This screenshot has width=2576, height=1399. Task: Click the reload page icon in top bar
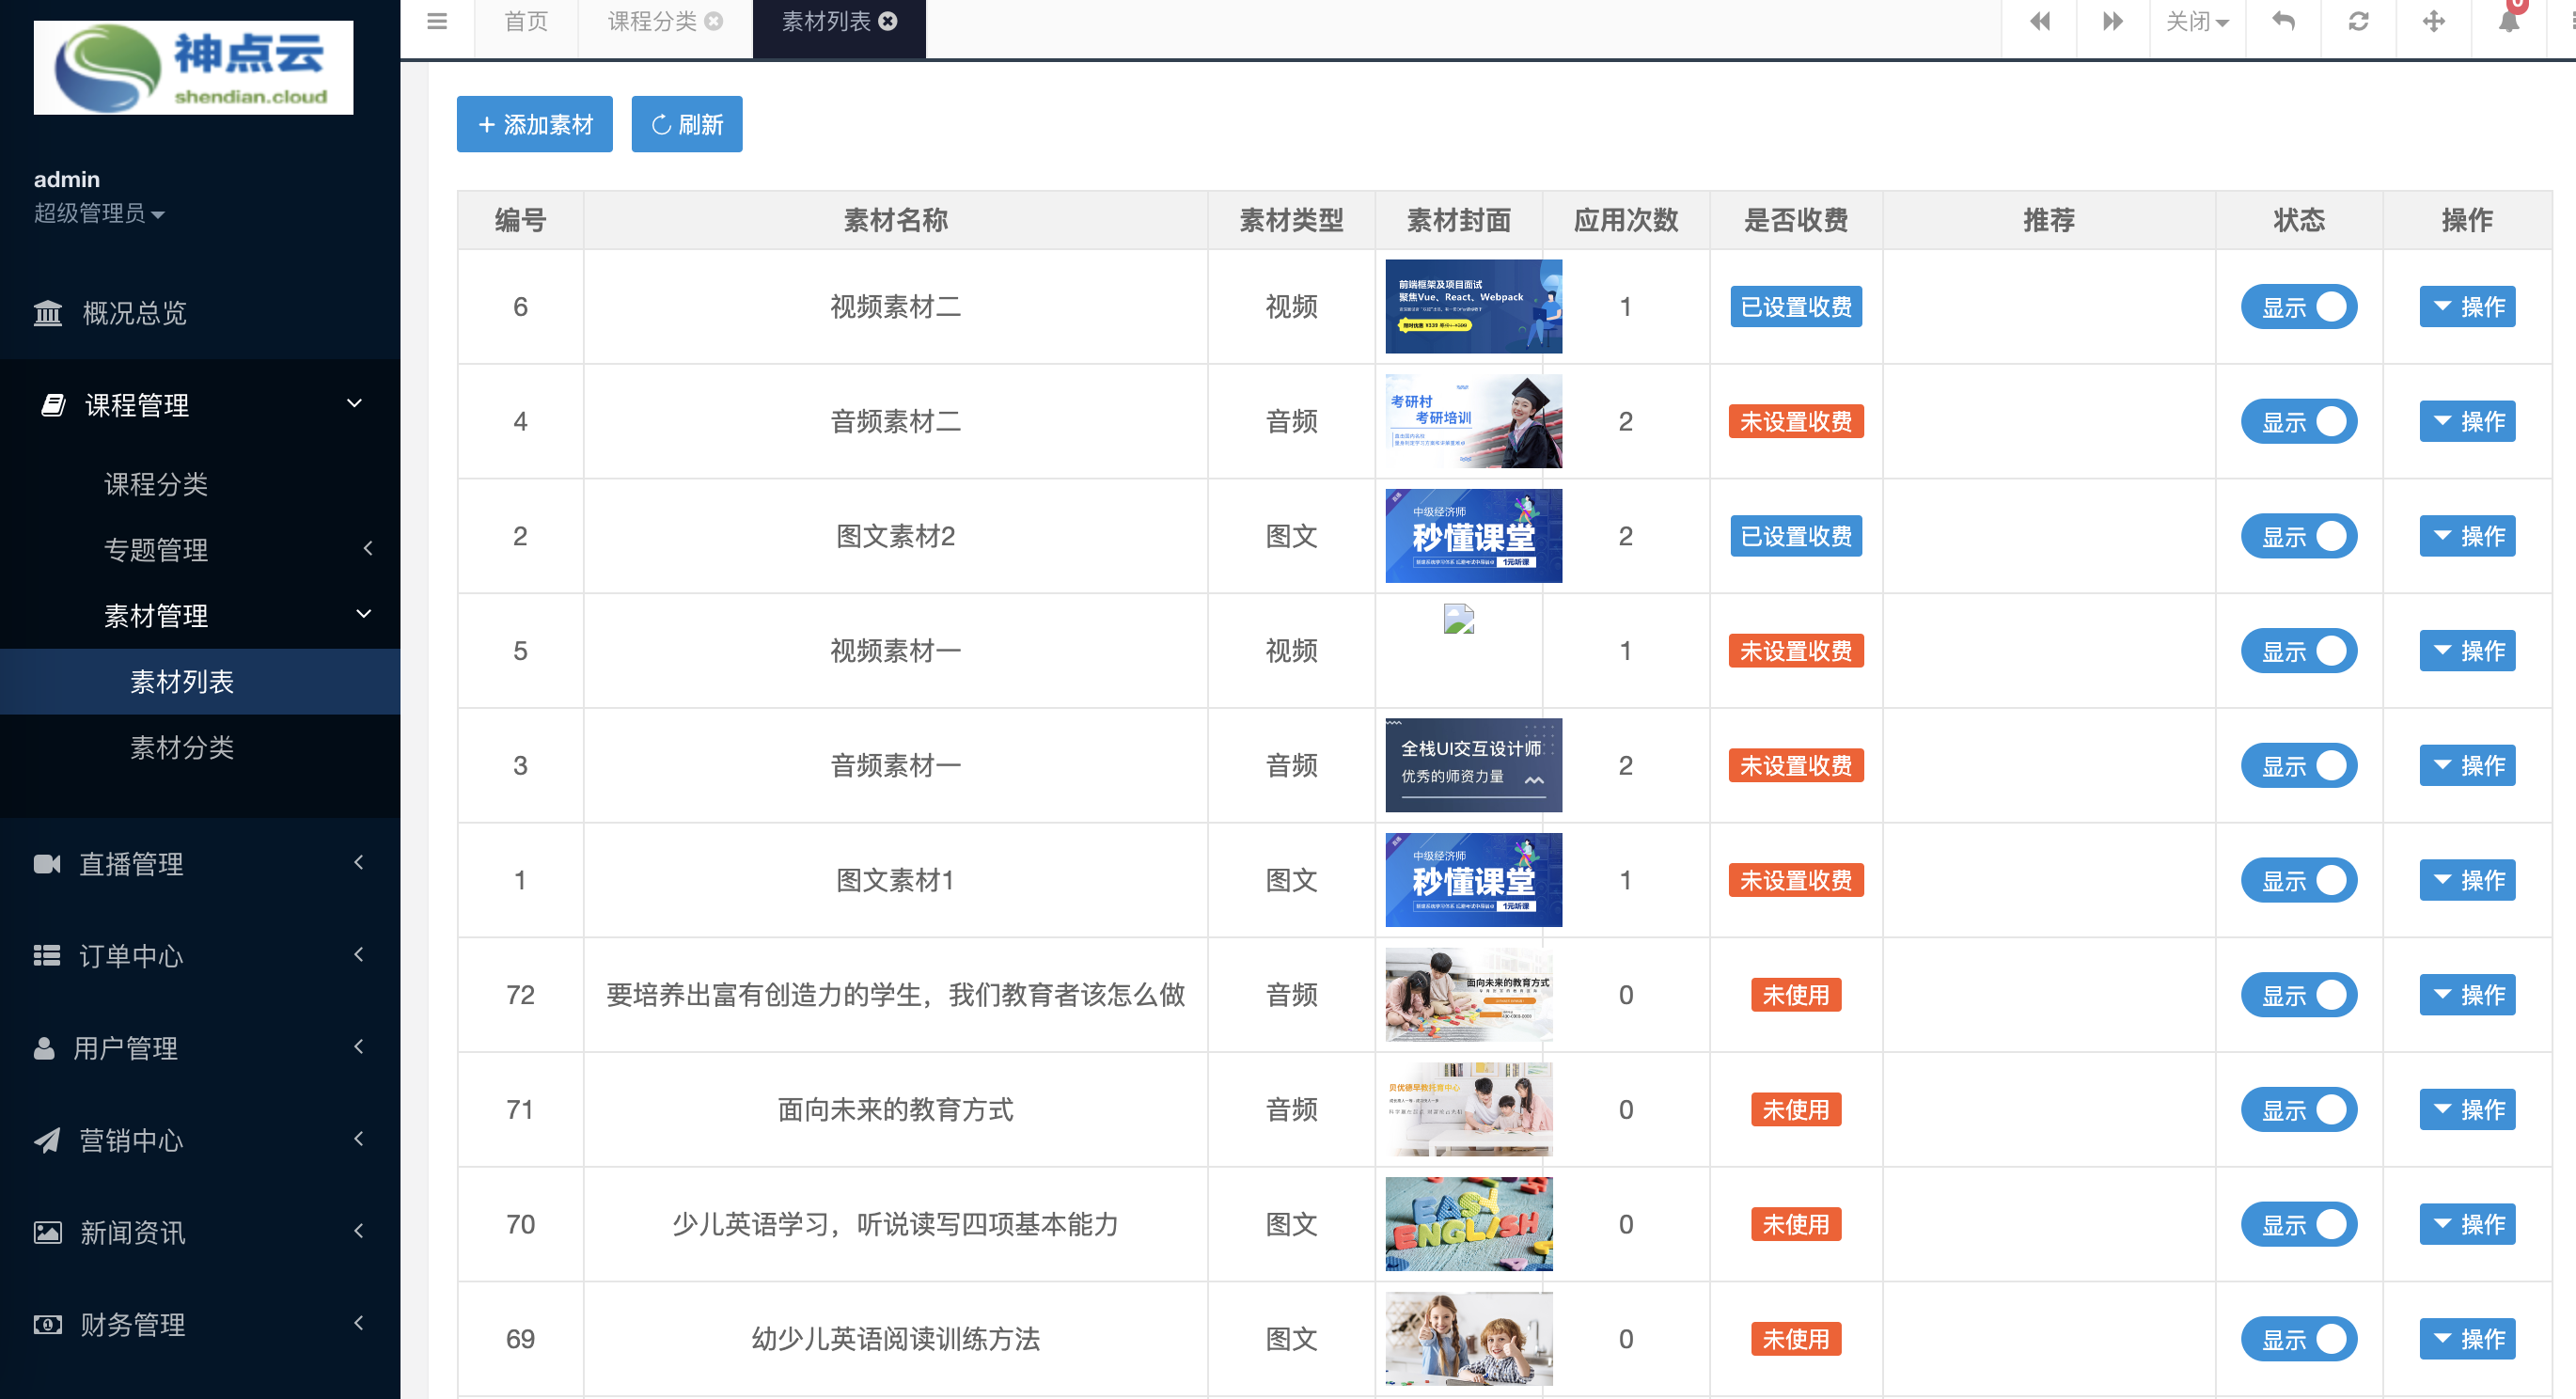[x=2358, y=21]
